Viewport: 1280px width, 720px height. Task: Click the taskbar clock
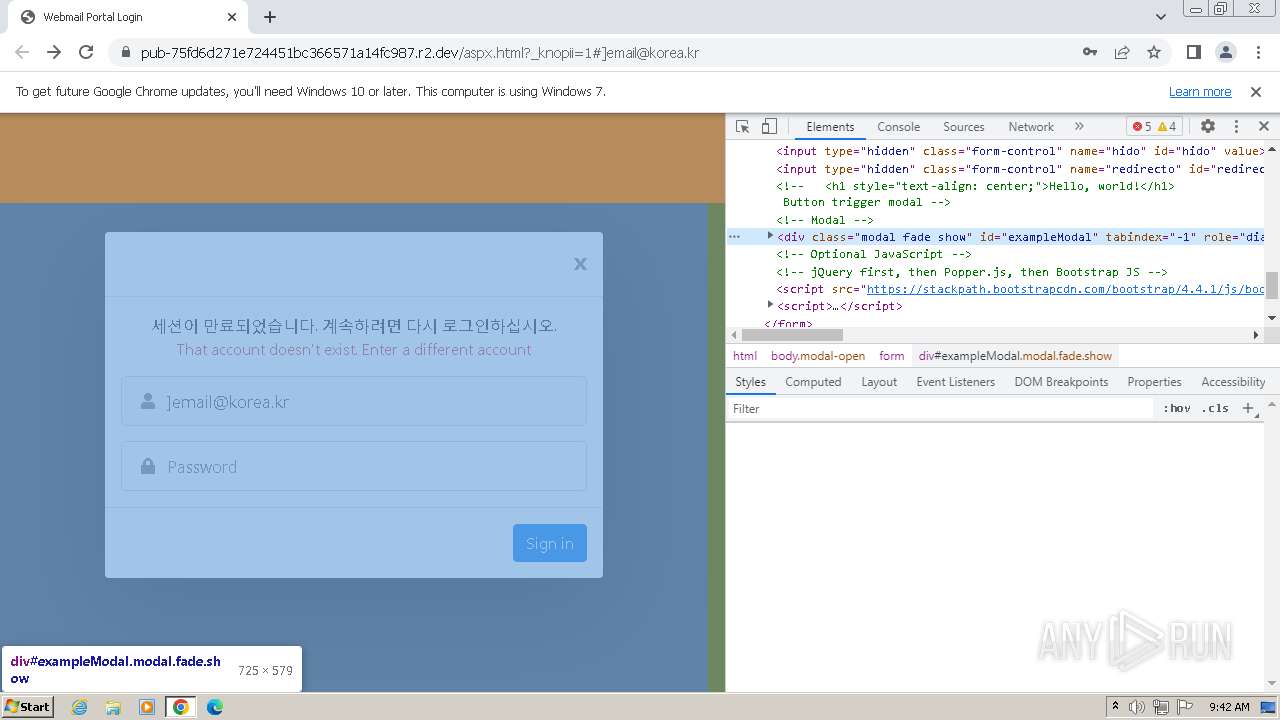click(x=1229, y=707)
